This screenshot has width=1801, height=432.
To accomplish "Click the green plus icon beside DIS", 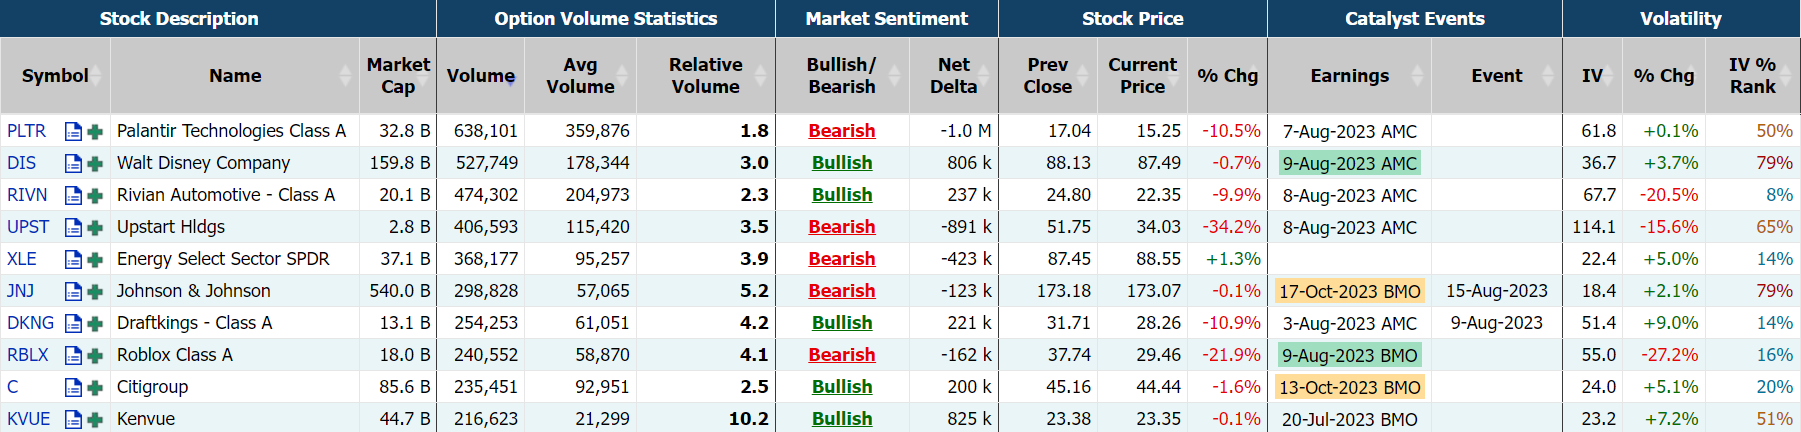I will click(95, 163).
